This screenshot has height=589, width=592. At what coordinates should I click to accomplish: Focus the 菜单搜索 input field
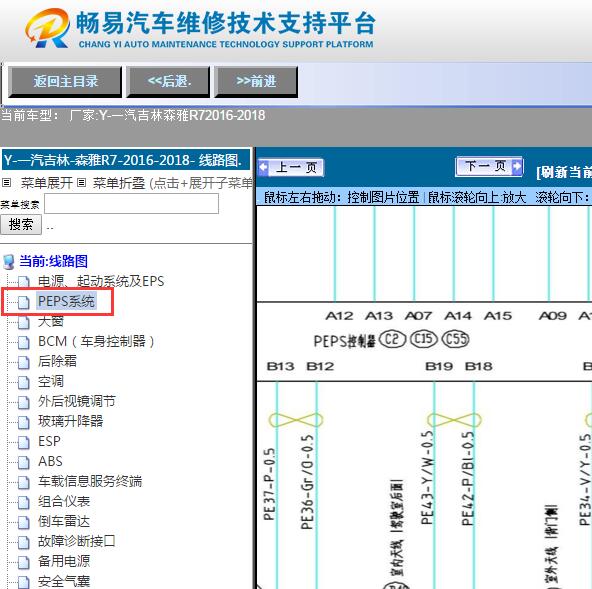coord(131,204)
